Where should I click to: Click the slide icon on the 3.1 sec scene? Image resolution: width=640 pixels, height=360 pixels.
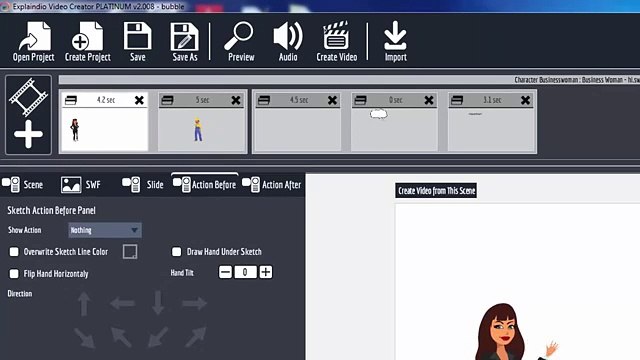pyautogui.click(x=457, y=100)
